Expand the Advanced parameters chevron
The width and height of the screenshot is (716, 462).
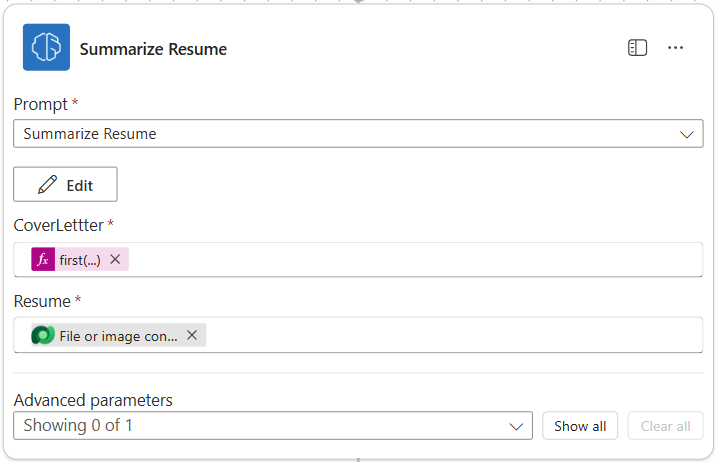tap(516, 426)
